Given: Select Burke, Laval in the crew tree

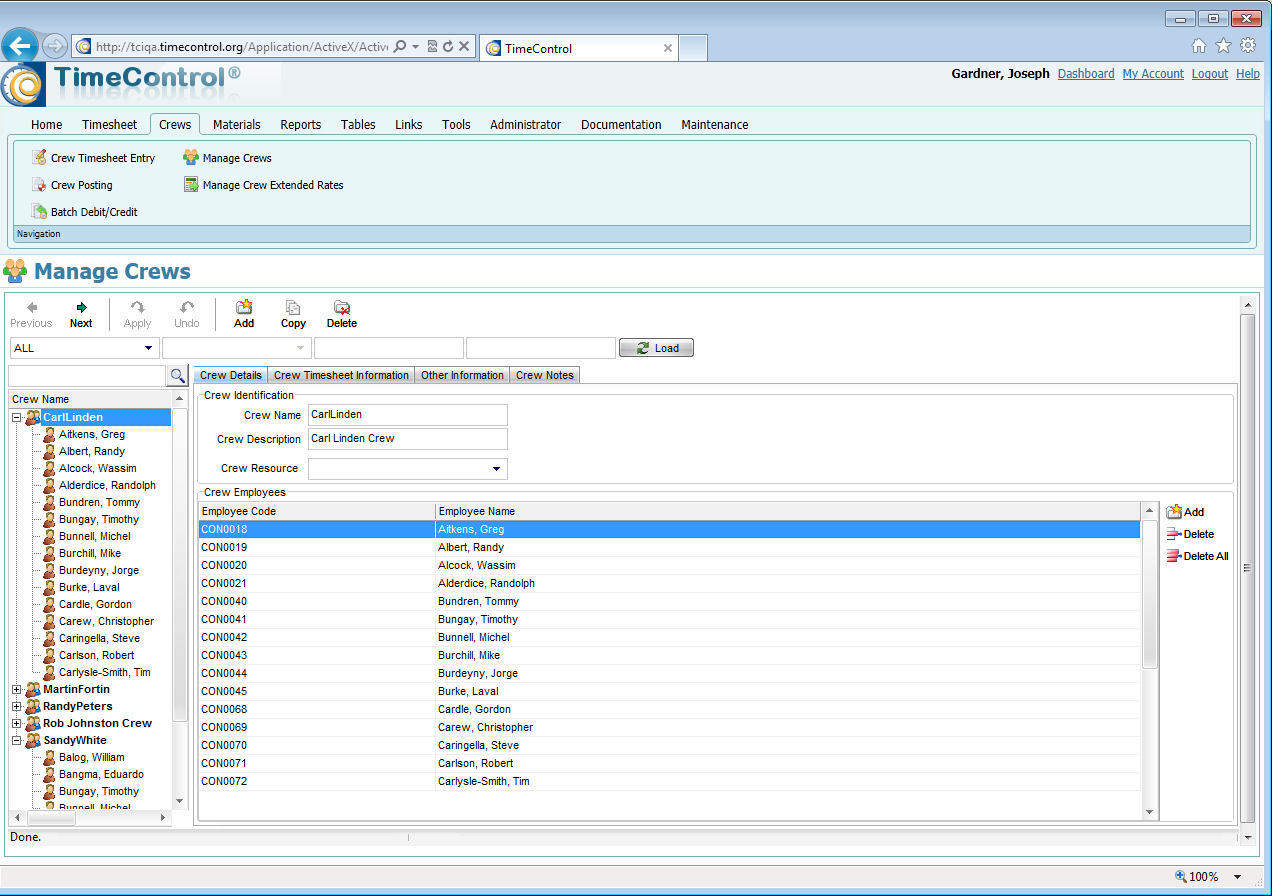Looking at the screenshot, I should tap(89, 588).
